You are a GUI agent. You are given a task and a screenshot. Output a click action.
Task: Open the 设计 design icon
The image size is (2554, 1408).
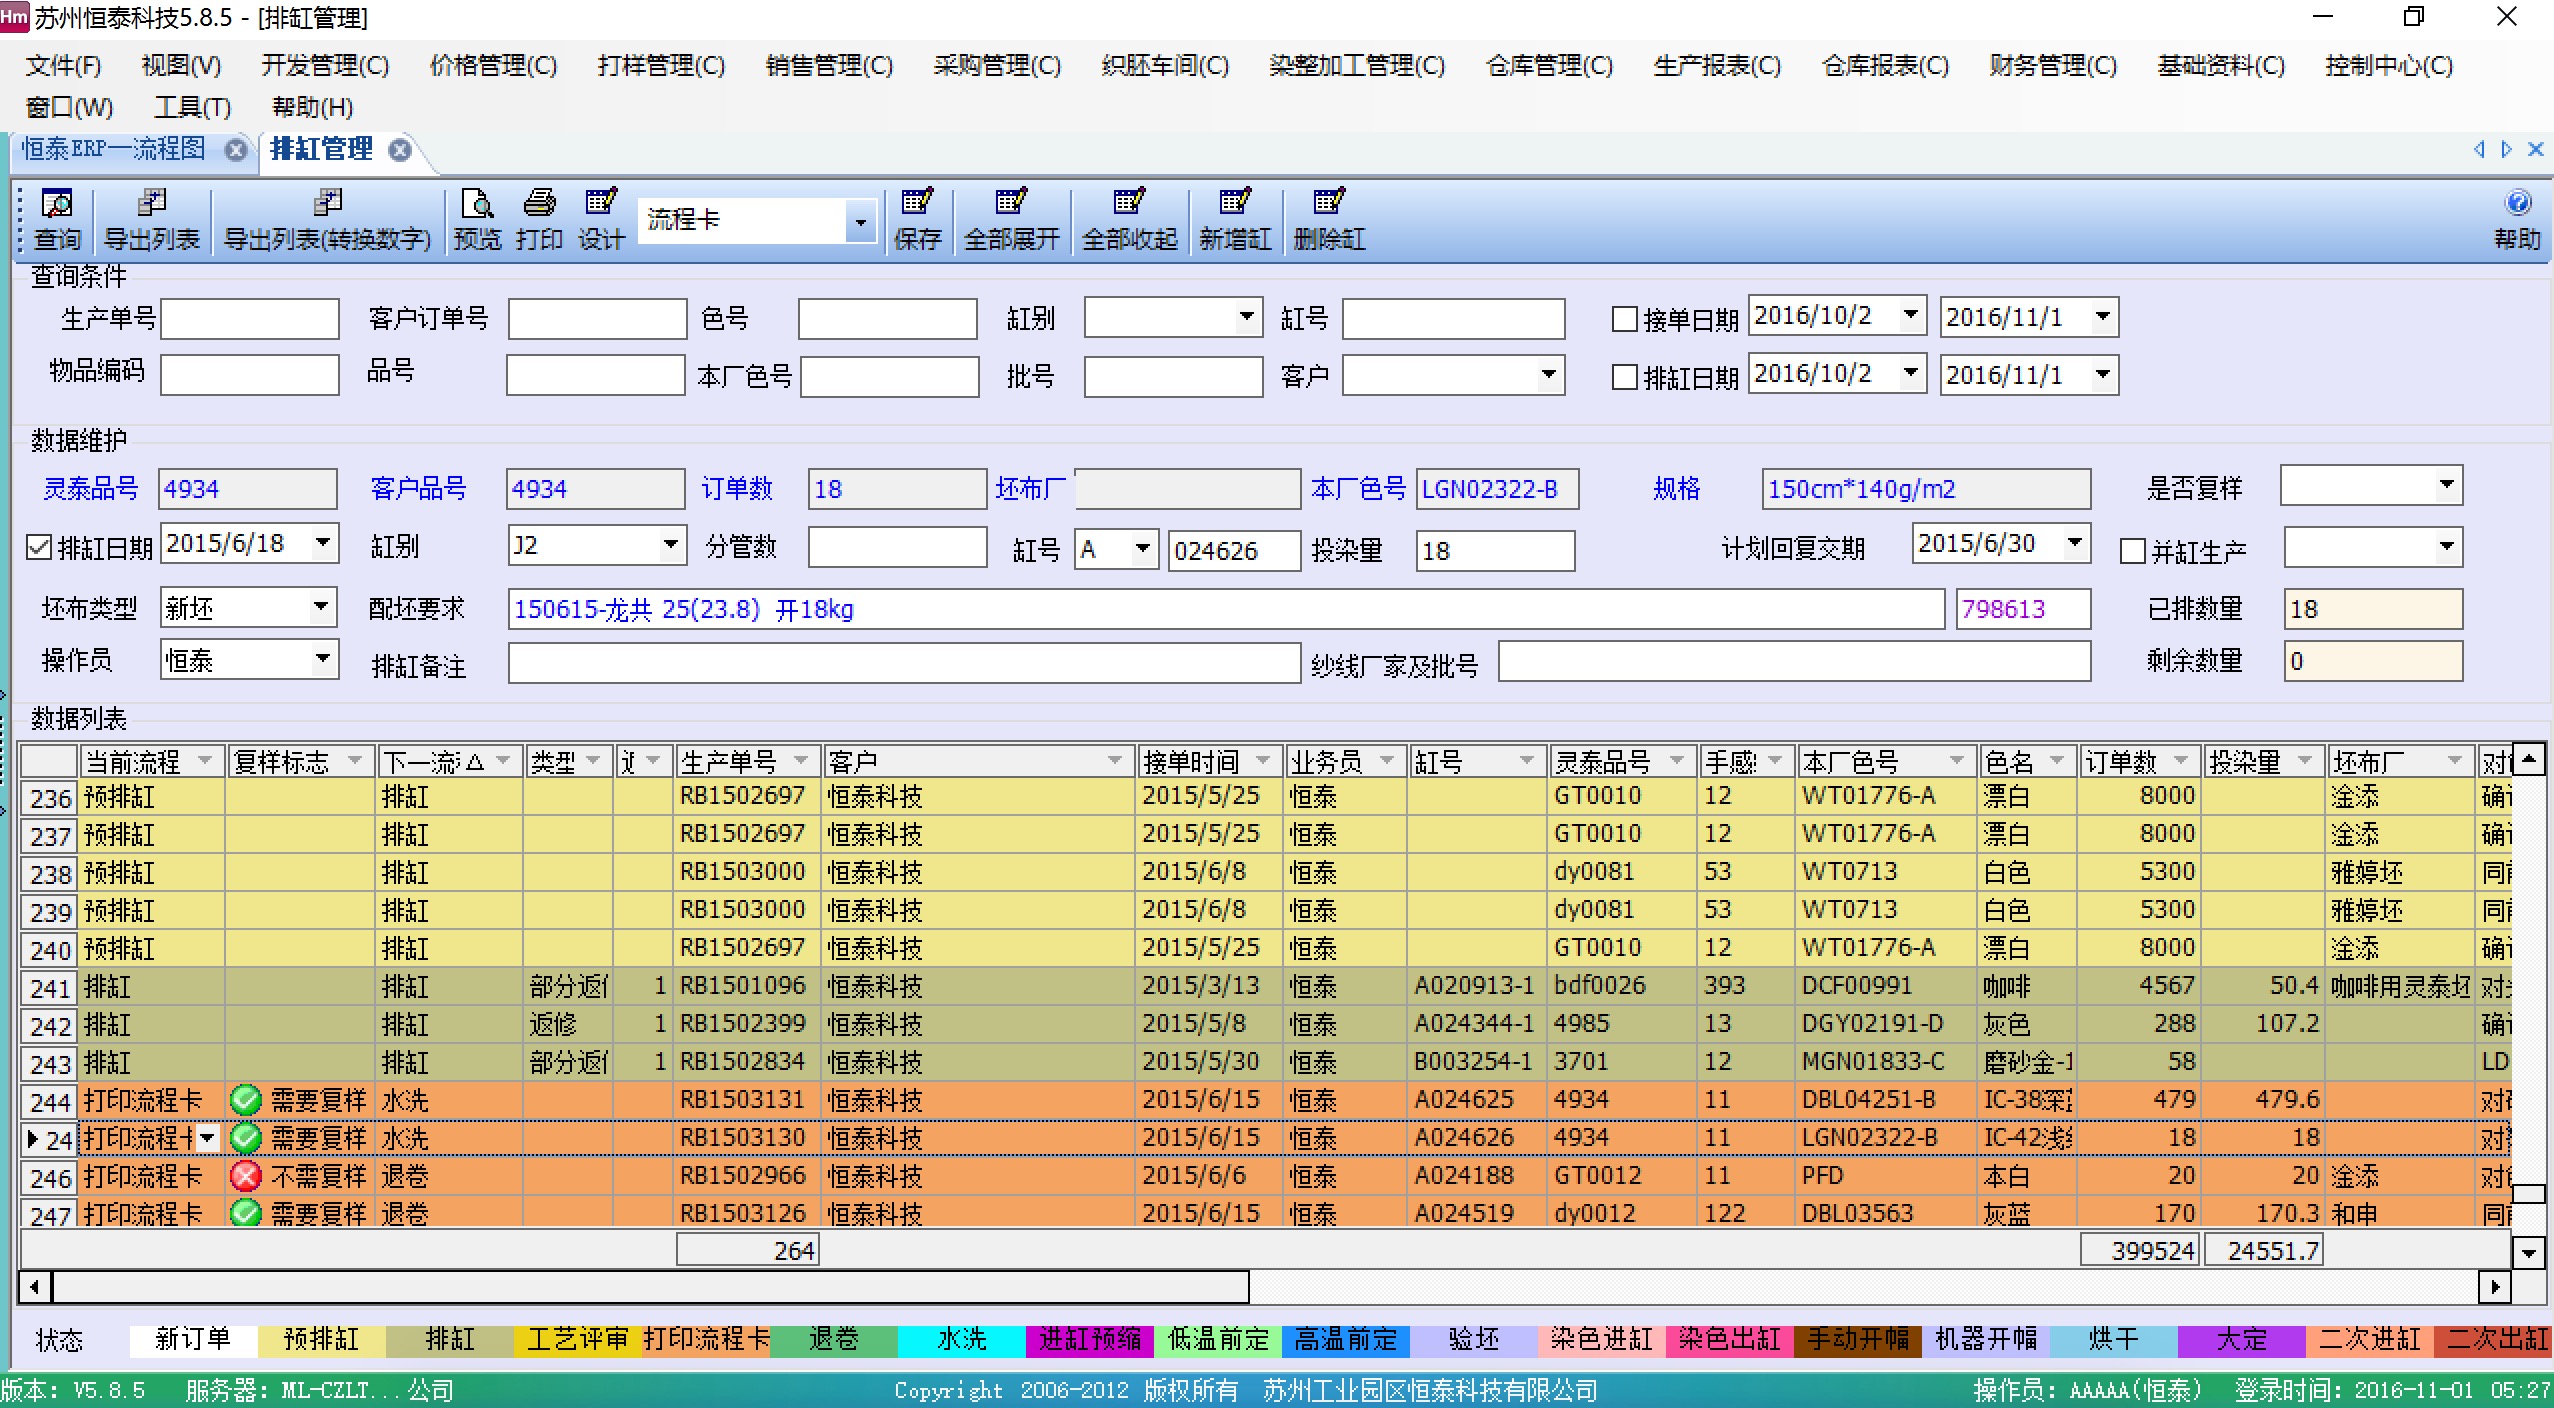coord(601,220)
